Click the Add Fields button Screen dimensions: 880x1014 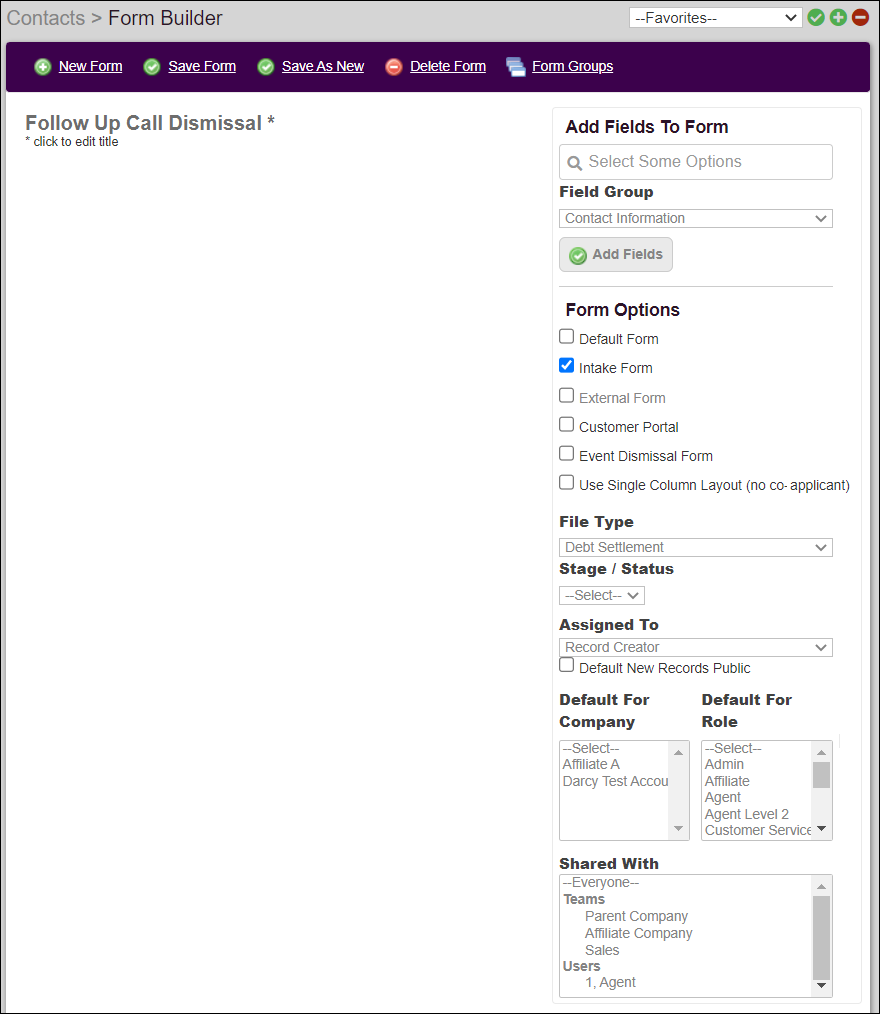pyautogui.click(x=615, y=254)
